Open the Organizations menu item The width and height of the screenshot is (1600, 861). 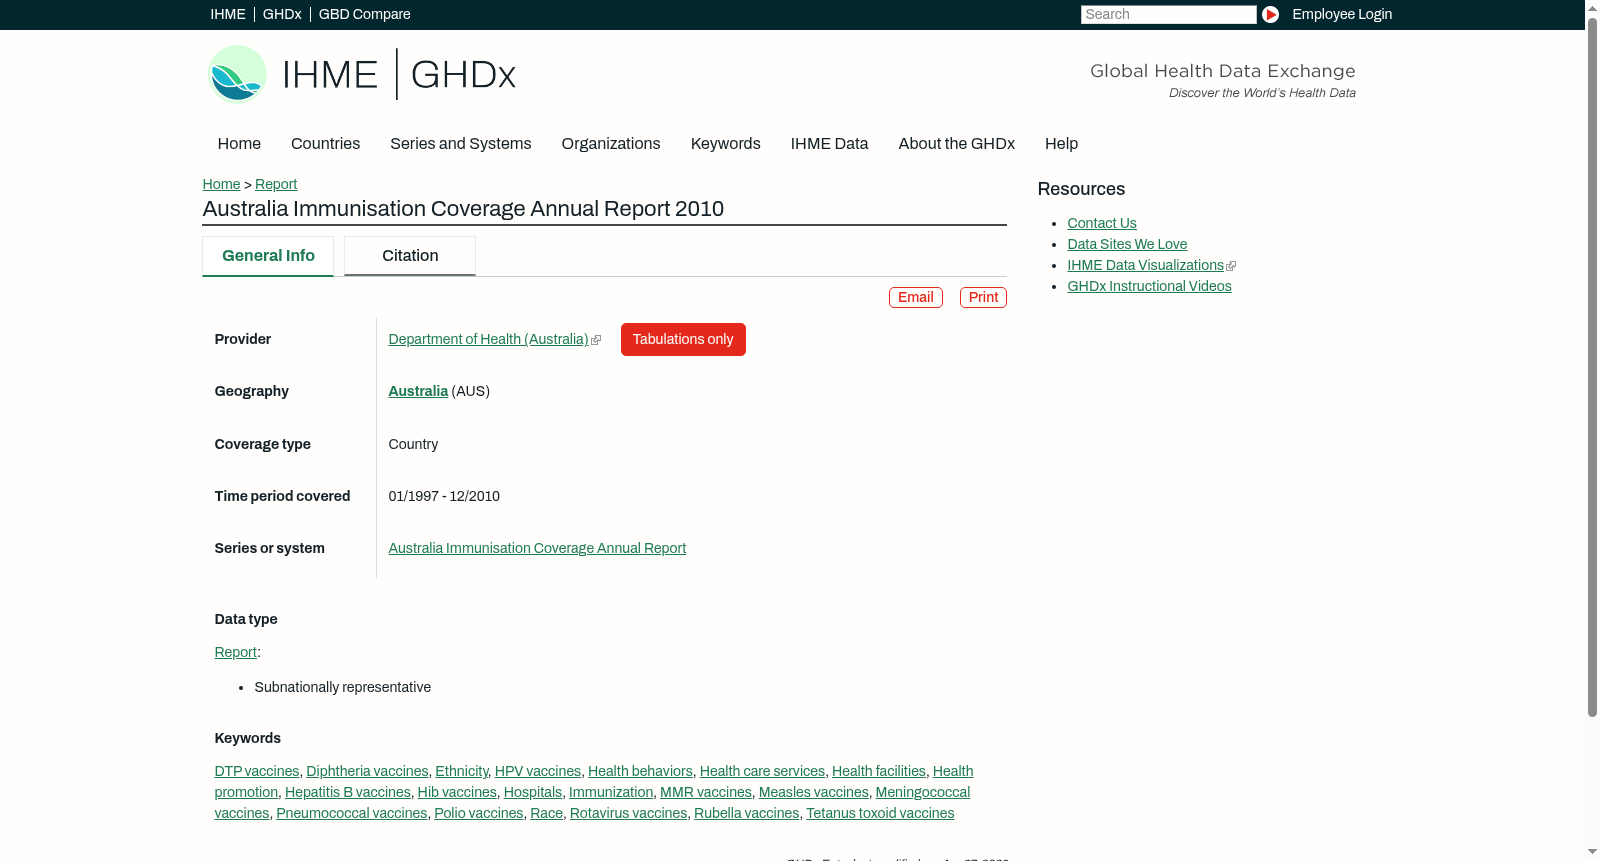tap(611, 144)
